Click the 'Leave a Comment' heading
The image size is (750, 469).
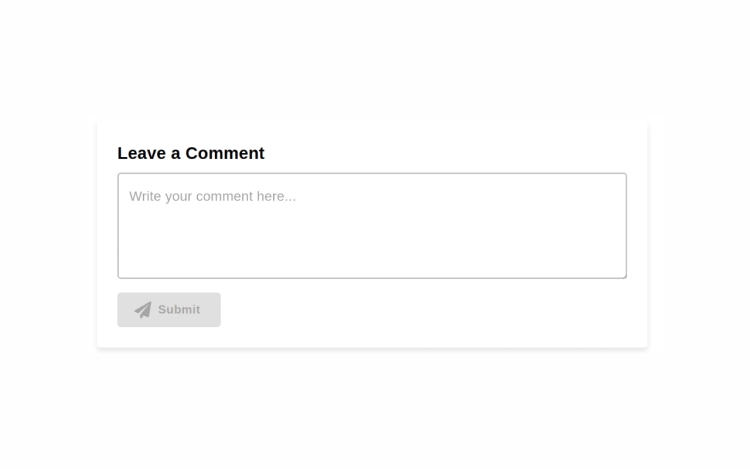[x=191, y=153]
